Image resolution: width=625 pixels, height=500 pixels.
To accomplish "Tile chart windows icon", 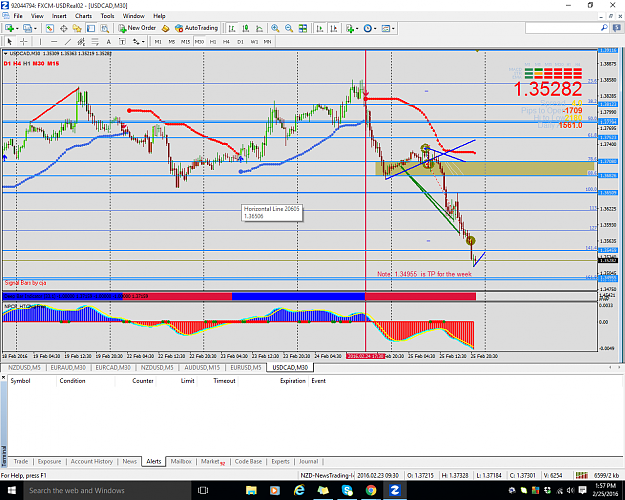I will 303,28.
